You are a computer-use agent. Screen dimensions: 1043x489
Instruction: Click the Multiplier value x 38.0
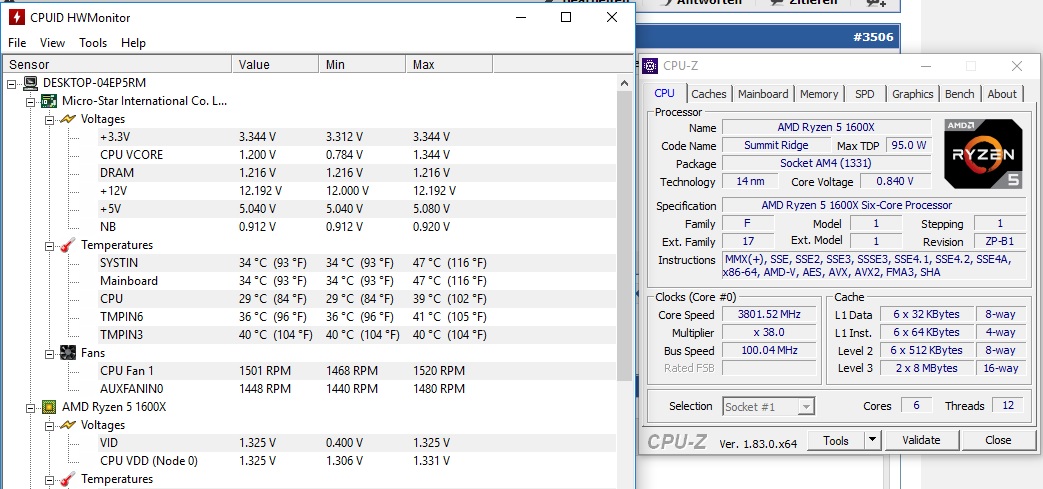[x=769, y=332]
